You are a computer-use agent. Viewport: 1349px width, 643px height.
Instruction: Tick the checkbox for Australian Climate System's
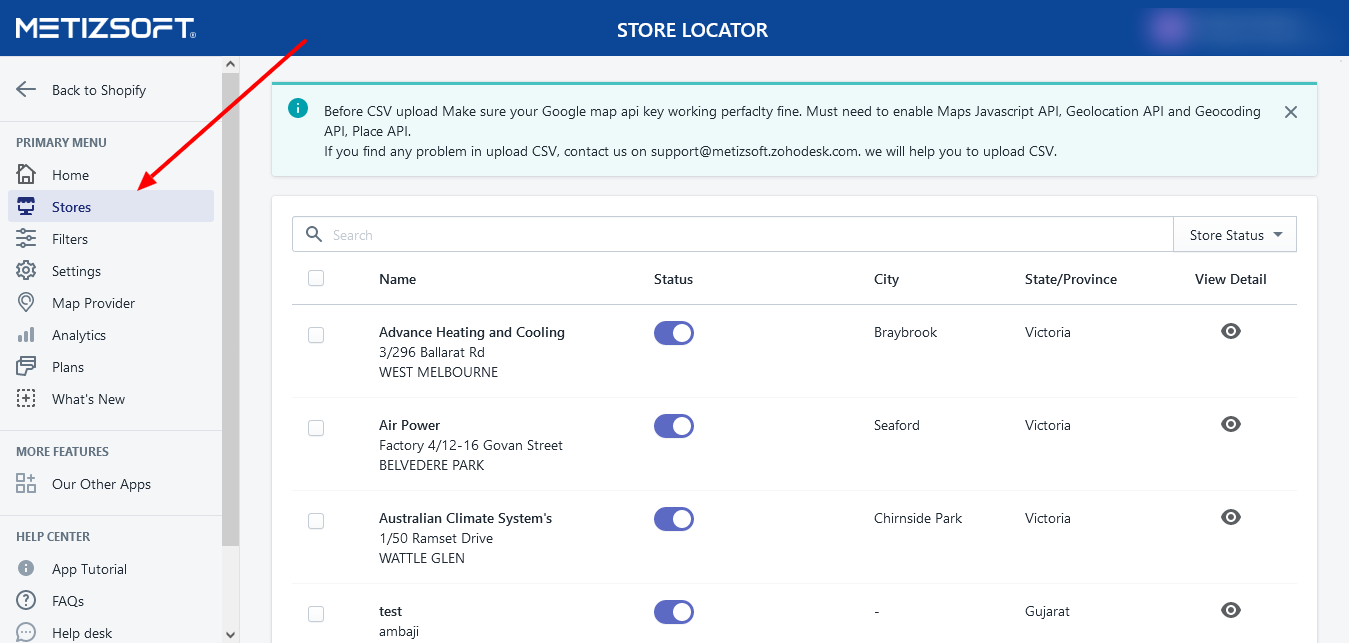pos(316,520)
